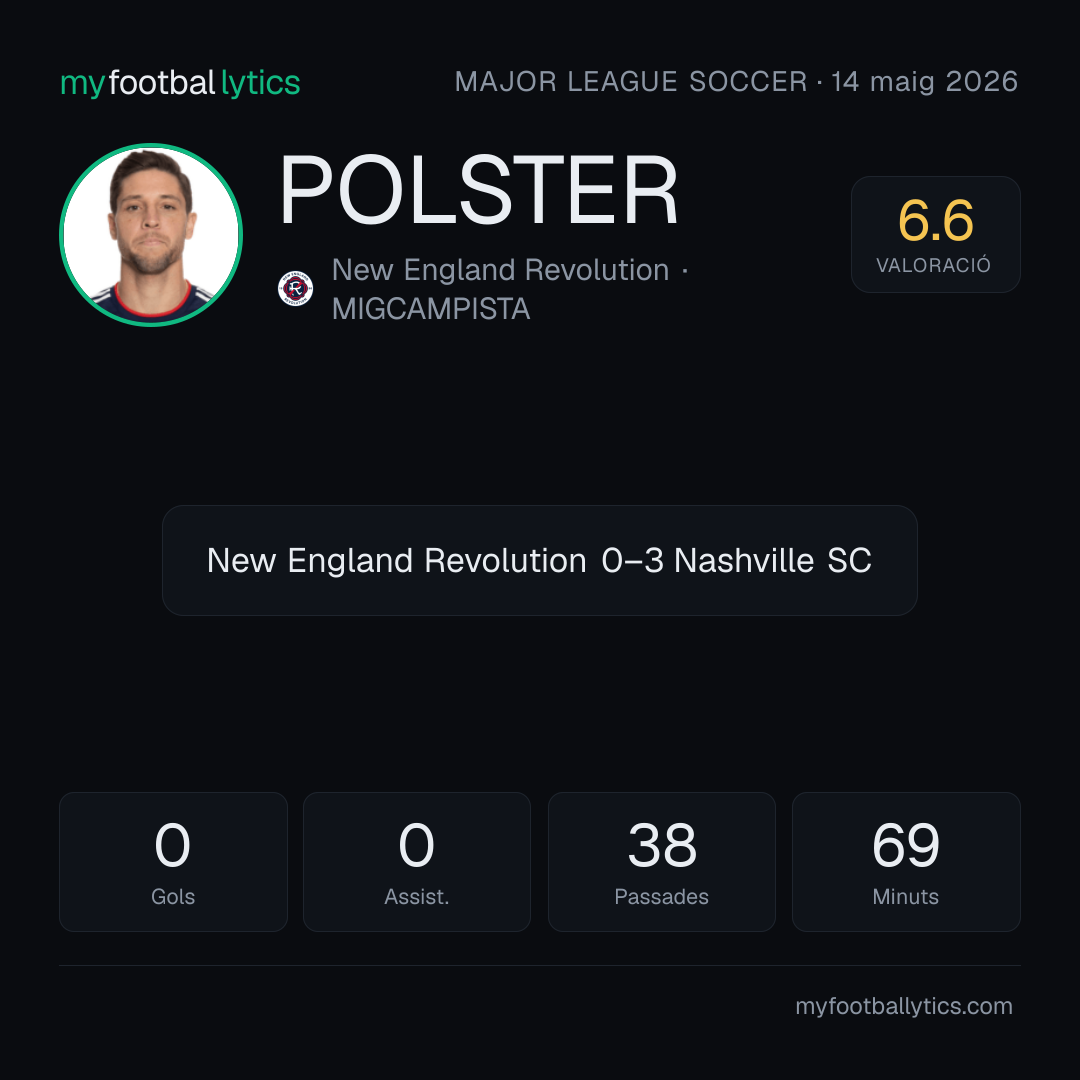Select the Minuts stat card showing 69

[x=906, y=862]
